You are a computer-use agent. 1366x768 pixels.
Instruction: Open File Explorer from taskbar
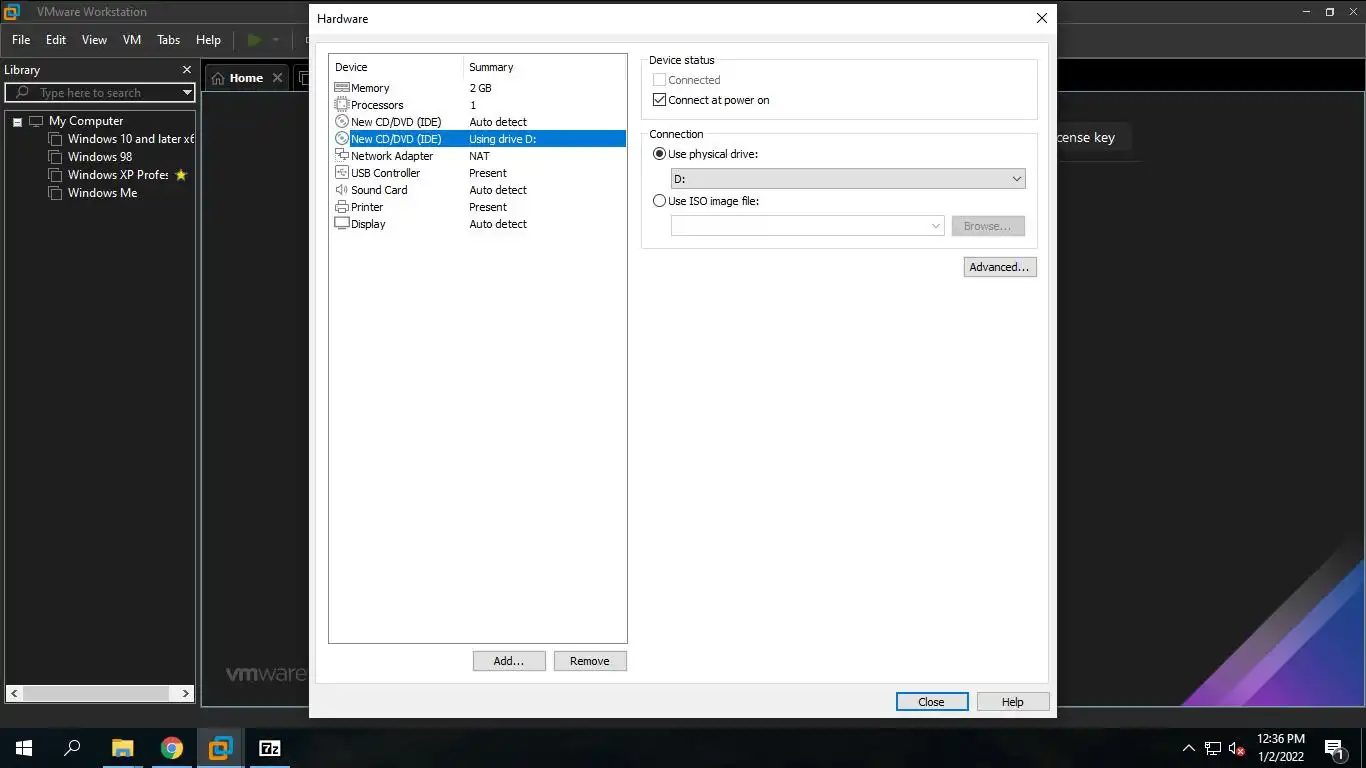pyautogui.click(x=122, y=748)
